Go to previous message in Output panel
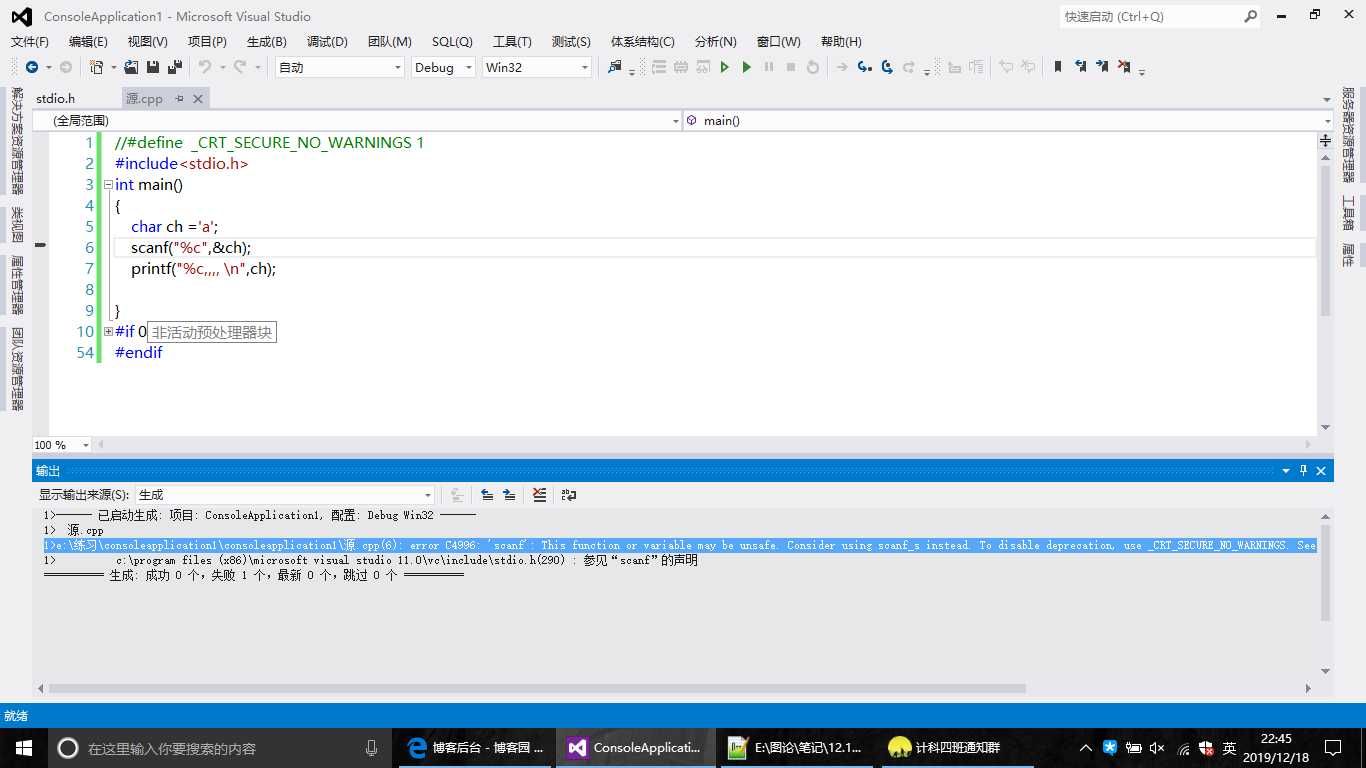The image size is (1366, 768). click(487, 495)
